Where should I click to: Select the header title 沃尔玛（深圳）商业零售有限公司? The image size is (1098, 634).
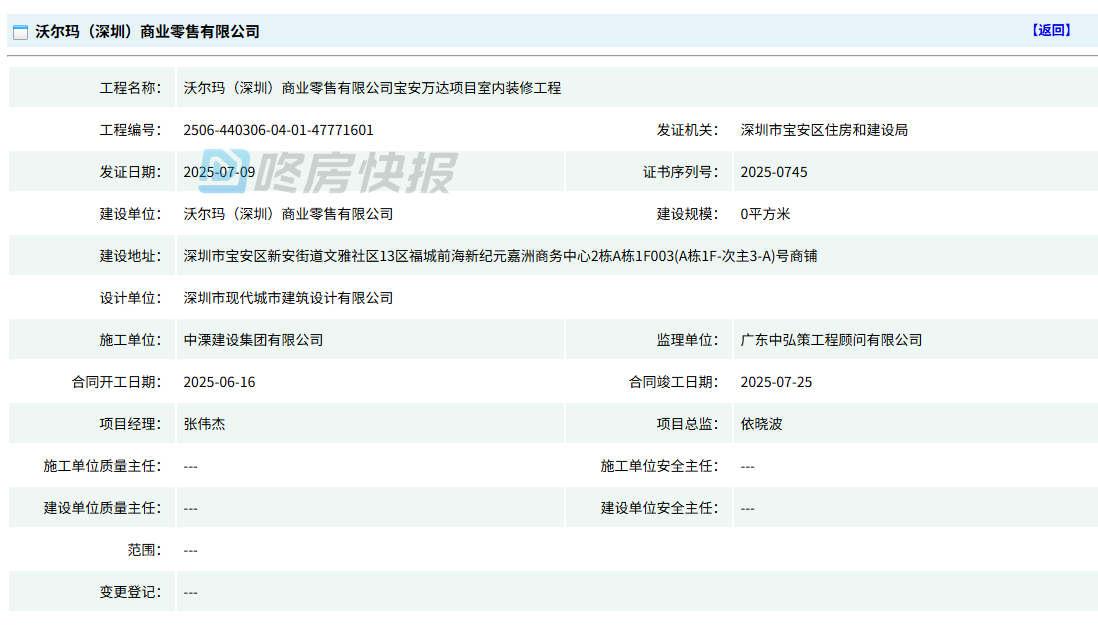pyautogui.click(x=147, y=32)
